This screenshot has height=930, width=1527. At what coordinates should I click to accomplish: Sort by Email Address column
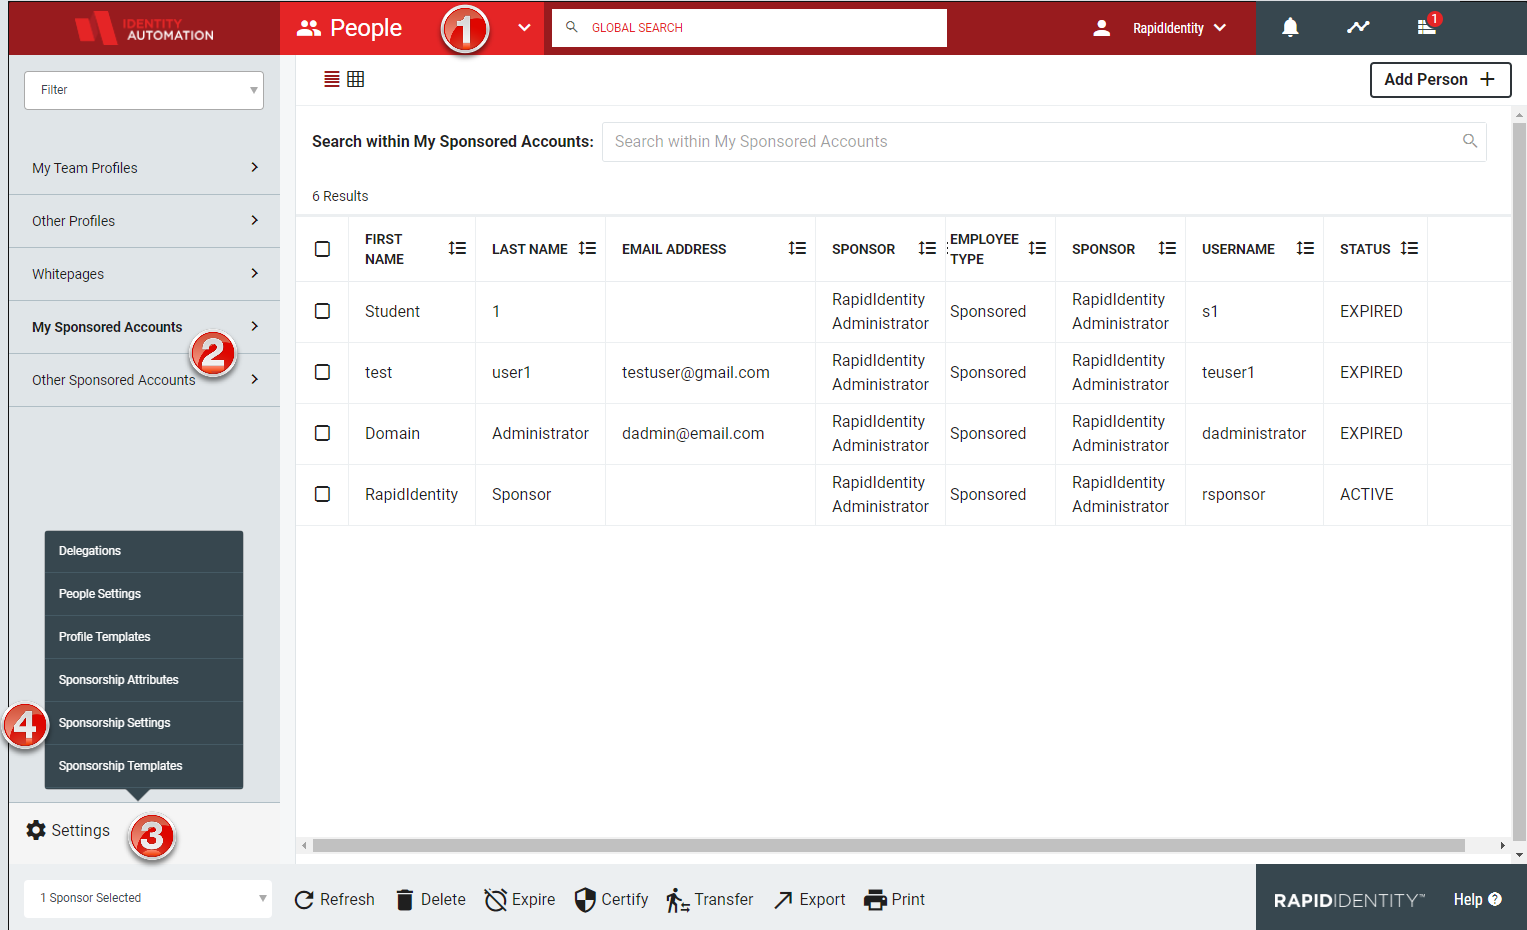click(797, 248)
